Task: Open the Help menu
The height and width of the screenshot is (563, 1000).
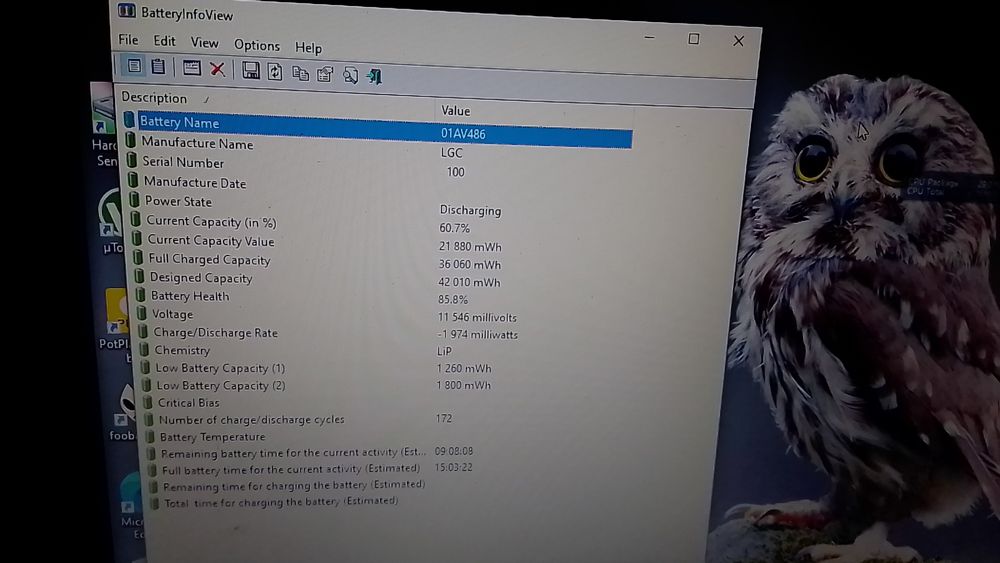Action: tap(308, 47)
